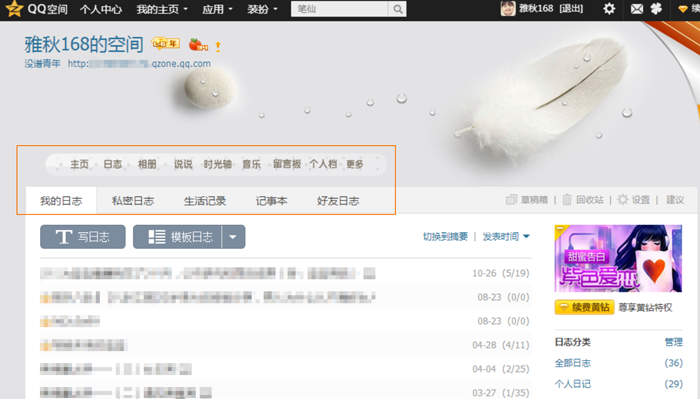Click the 雅秋168 username link
Screen dimensions: 700x399
(x=536, y=8)
